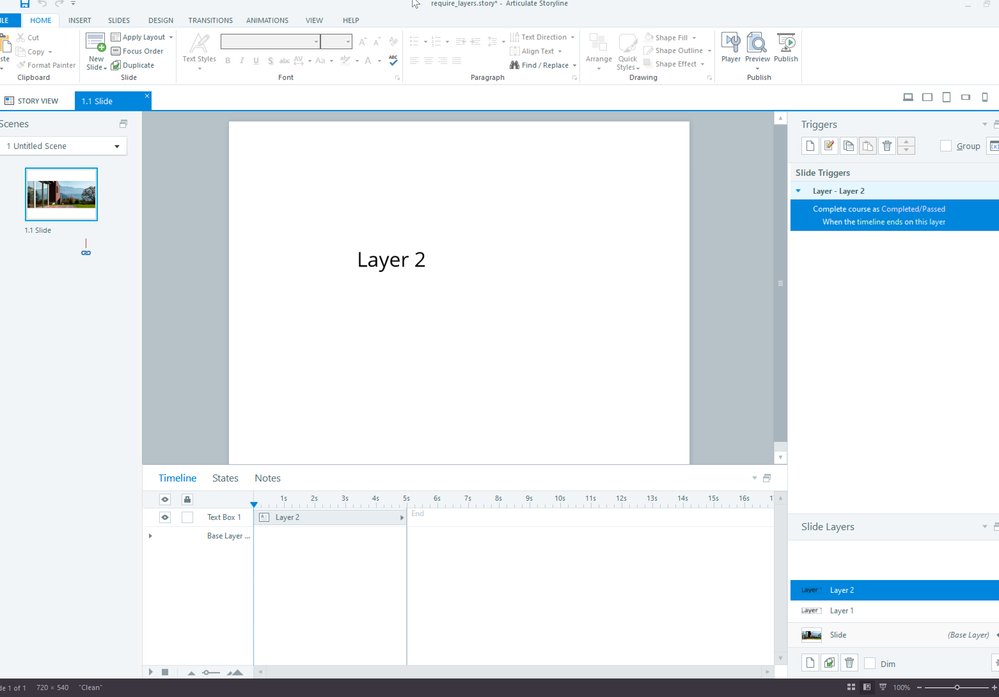
Task: Enable the Group checkbox in Triggers
Action: [x=946, y=146]
